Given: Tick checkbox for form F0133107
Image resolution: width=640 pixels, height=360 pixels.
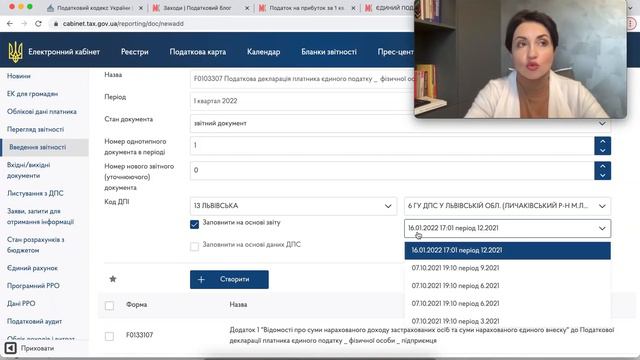Looking at the screenshot, I should point(109,336).
